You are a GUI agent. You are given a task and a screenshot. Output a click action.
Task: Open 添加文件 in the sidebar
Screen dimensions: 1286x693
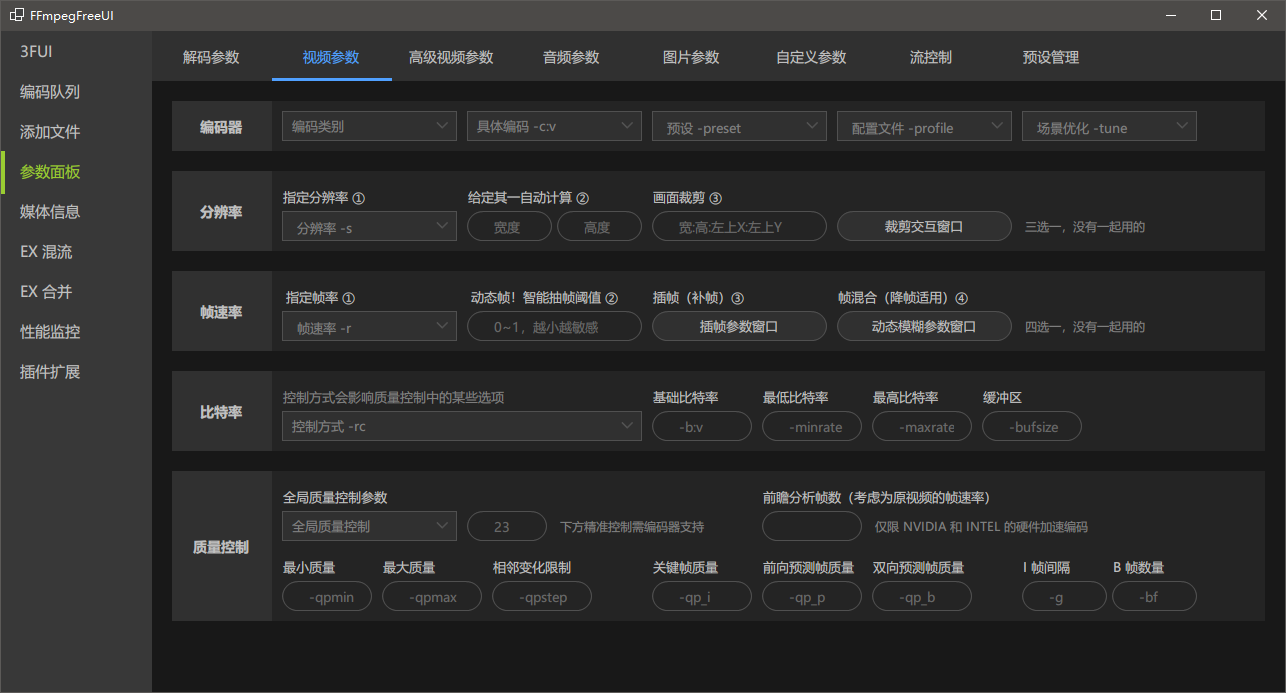click(76, 131)
